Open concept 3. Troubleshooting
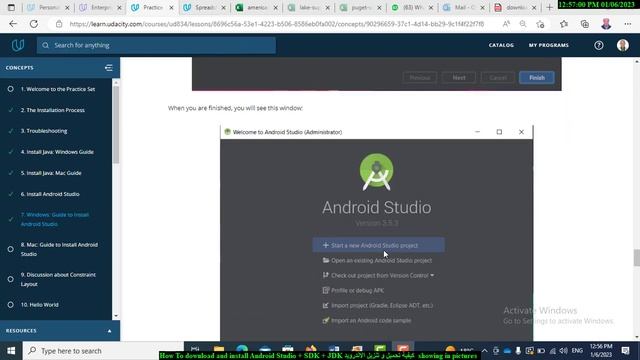The height and width of the screenshot is (360, 640). click(44, 131)
